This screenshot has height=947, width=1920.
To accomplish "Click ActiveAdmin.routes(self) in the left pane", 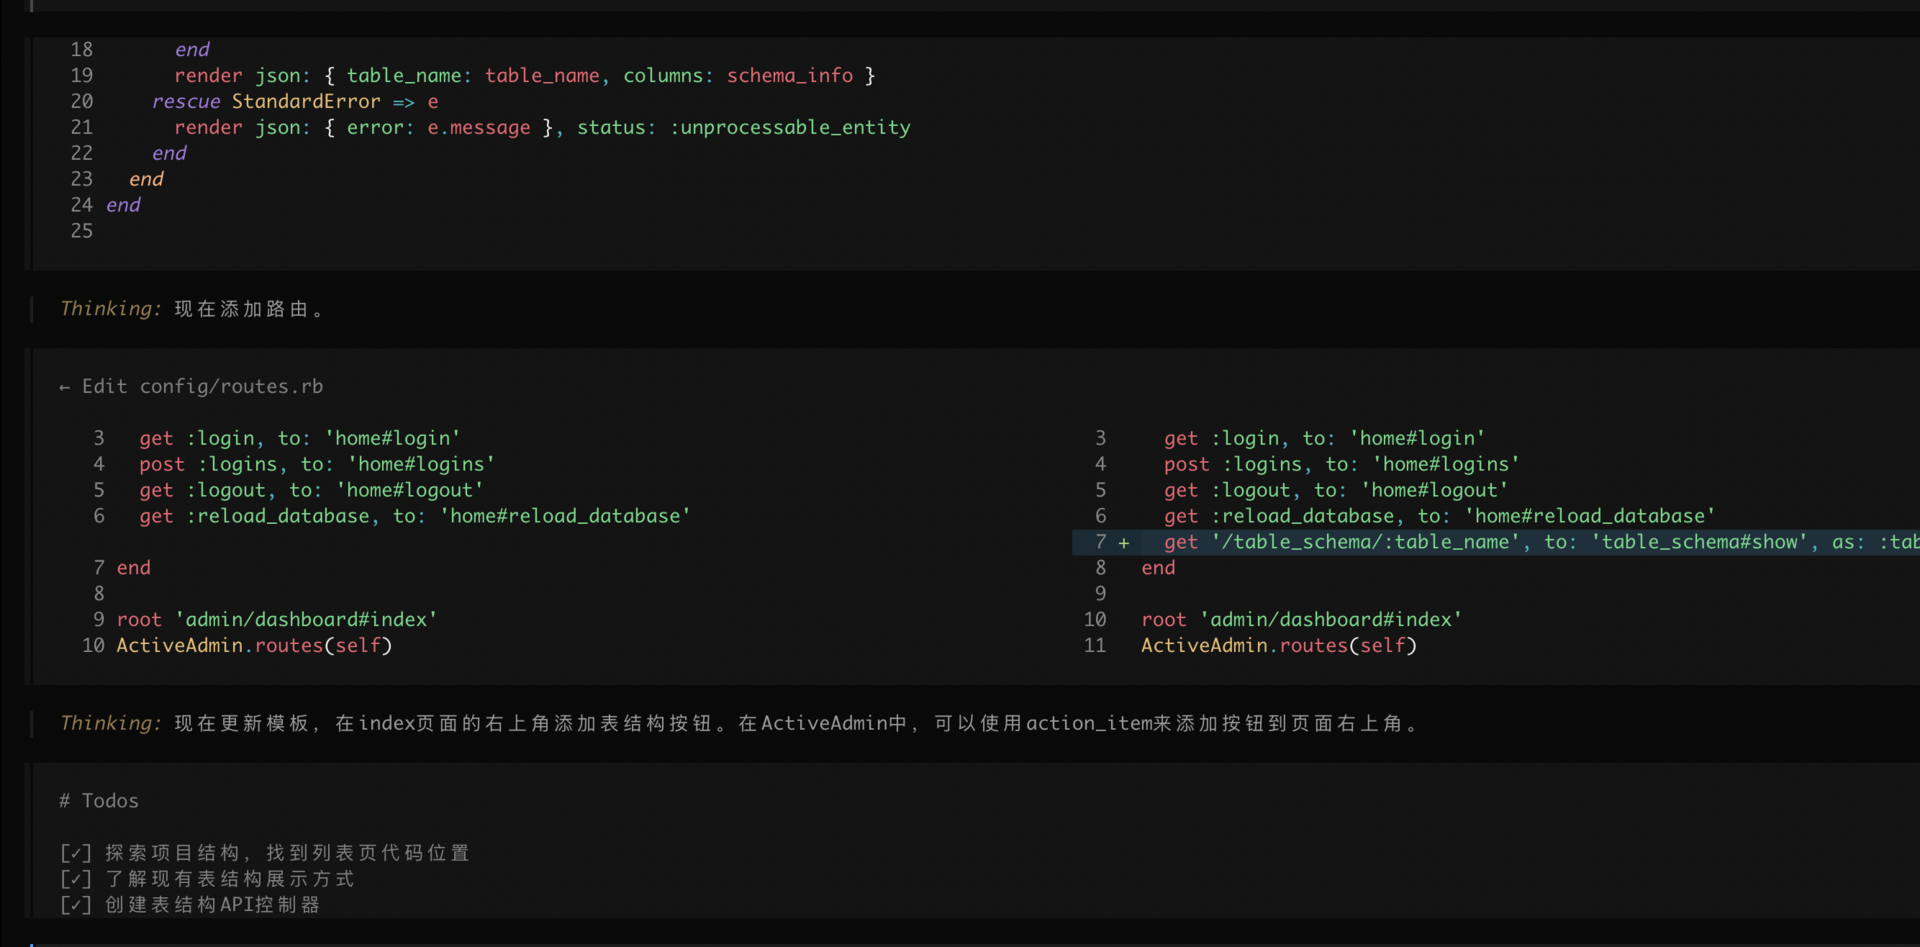I will [x=254, y=646].
